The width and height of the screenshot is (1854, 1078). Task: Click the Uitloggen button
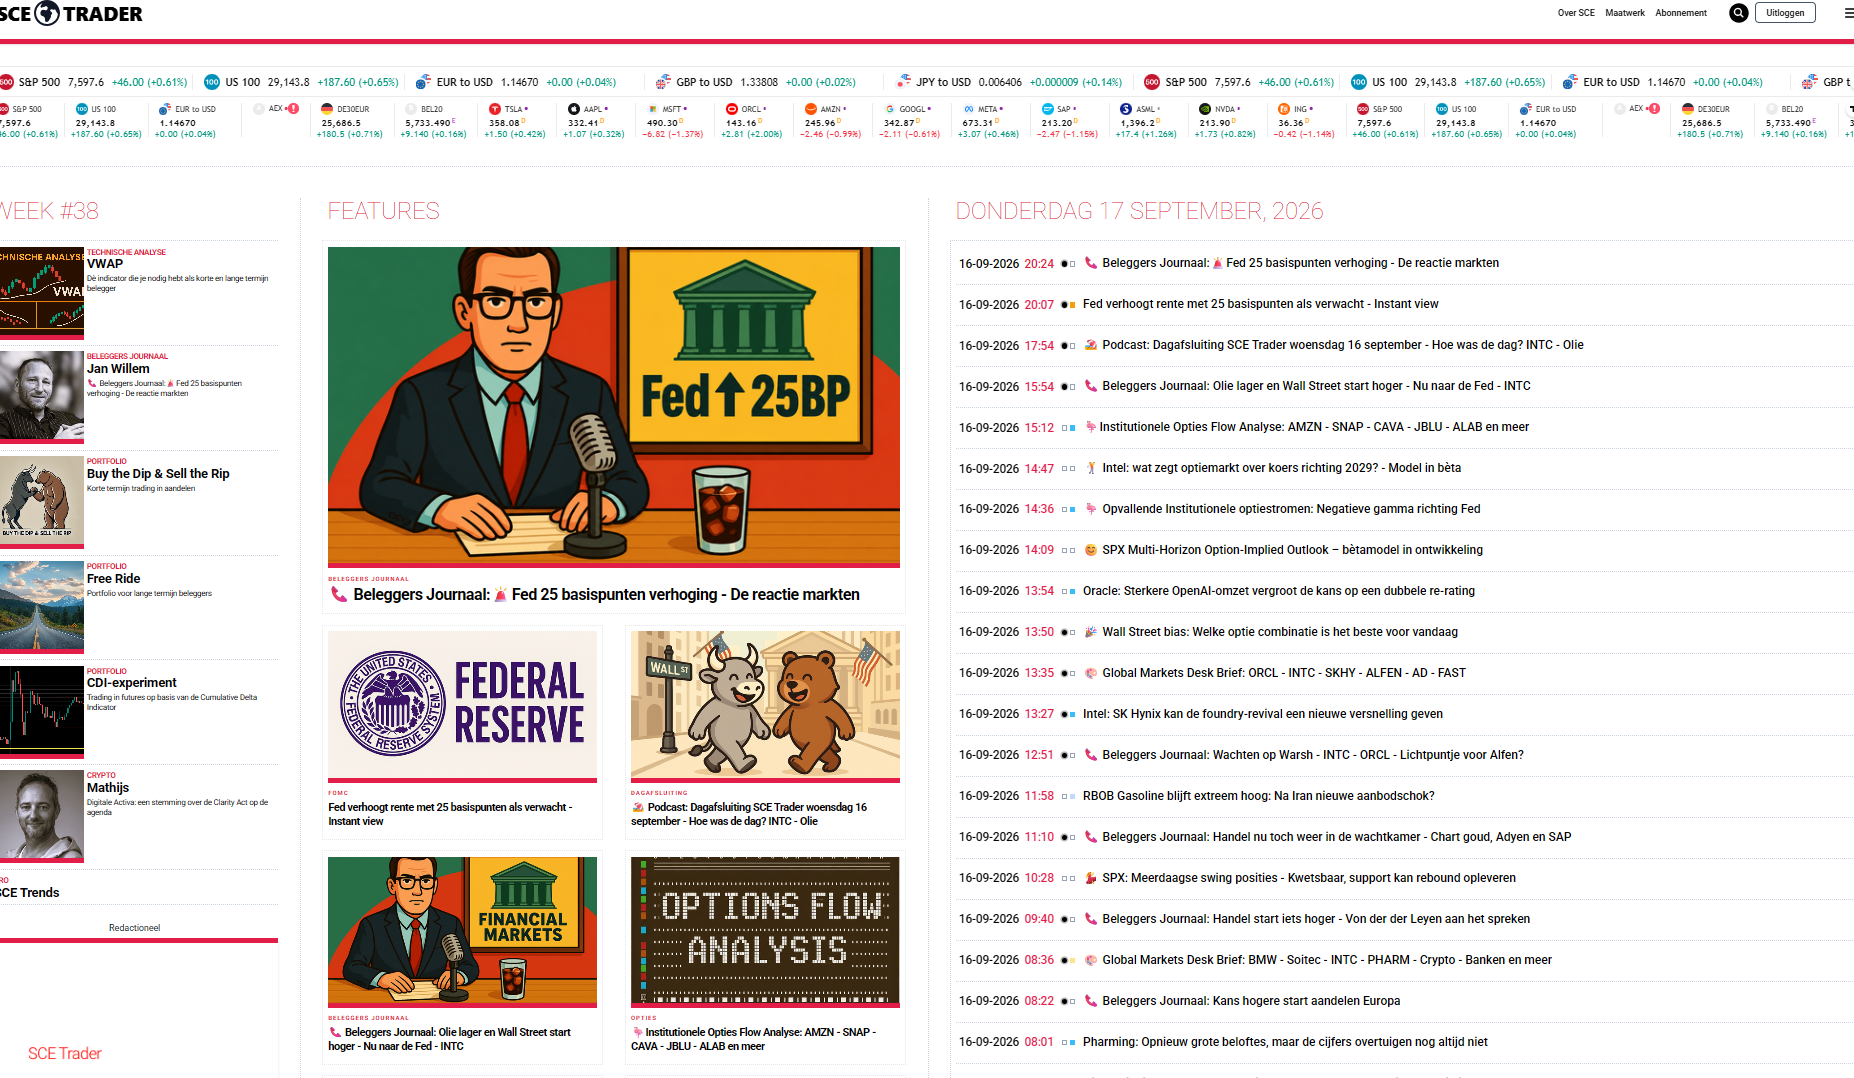click(x=1785, y=13)
